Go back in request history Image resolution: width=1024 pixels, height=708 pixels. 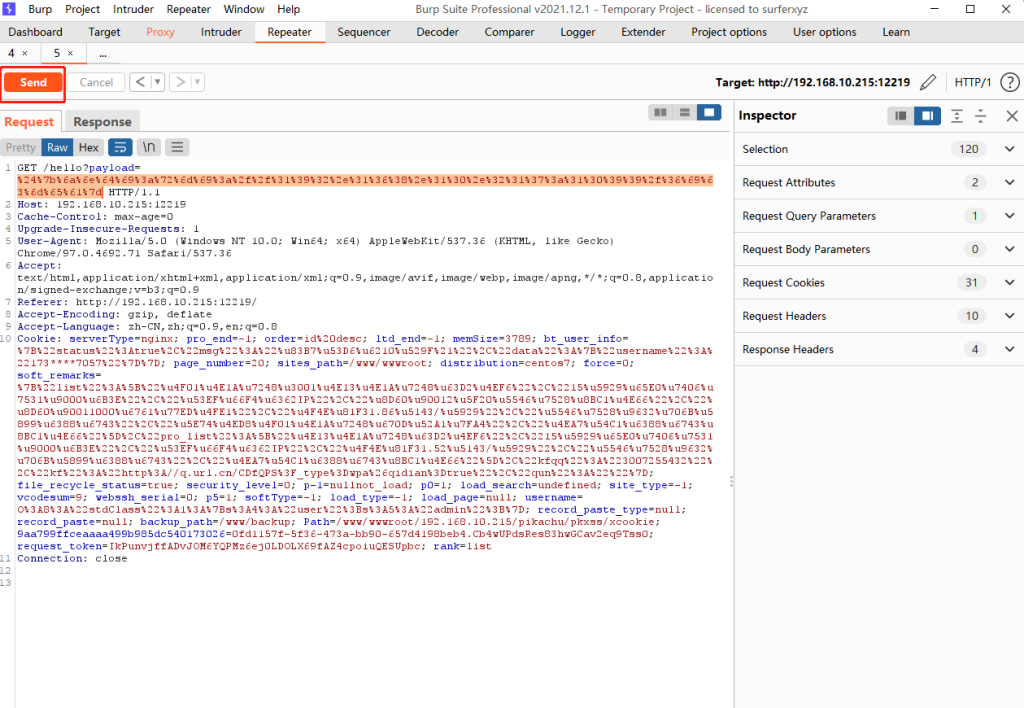140,82
